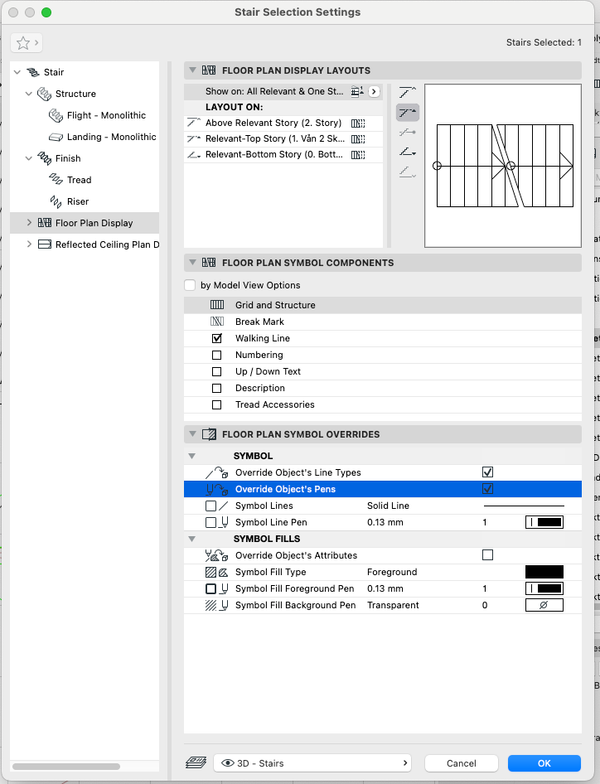The width and height of the screenshot is (600, 784).
Task: Click the layer icon next to 3D - Stairs
Action: (196, 762)
